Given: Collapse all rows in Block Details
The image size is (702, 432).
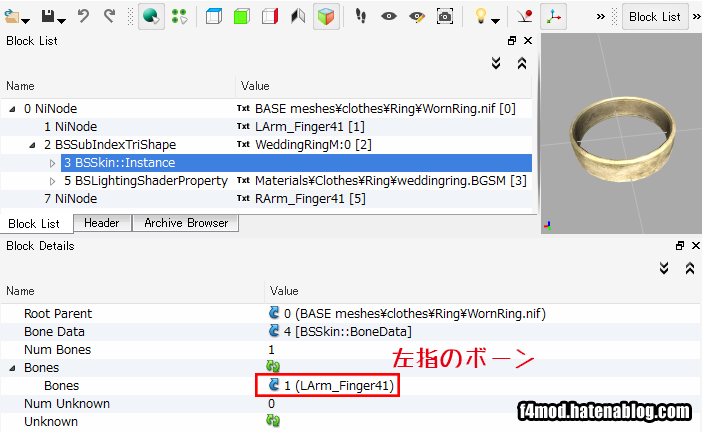Looking at the screenshot, I should click(x=690, y=268).
